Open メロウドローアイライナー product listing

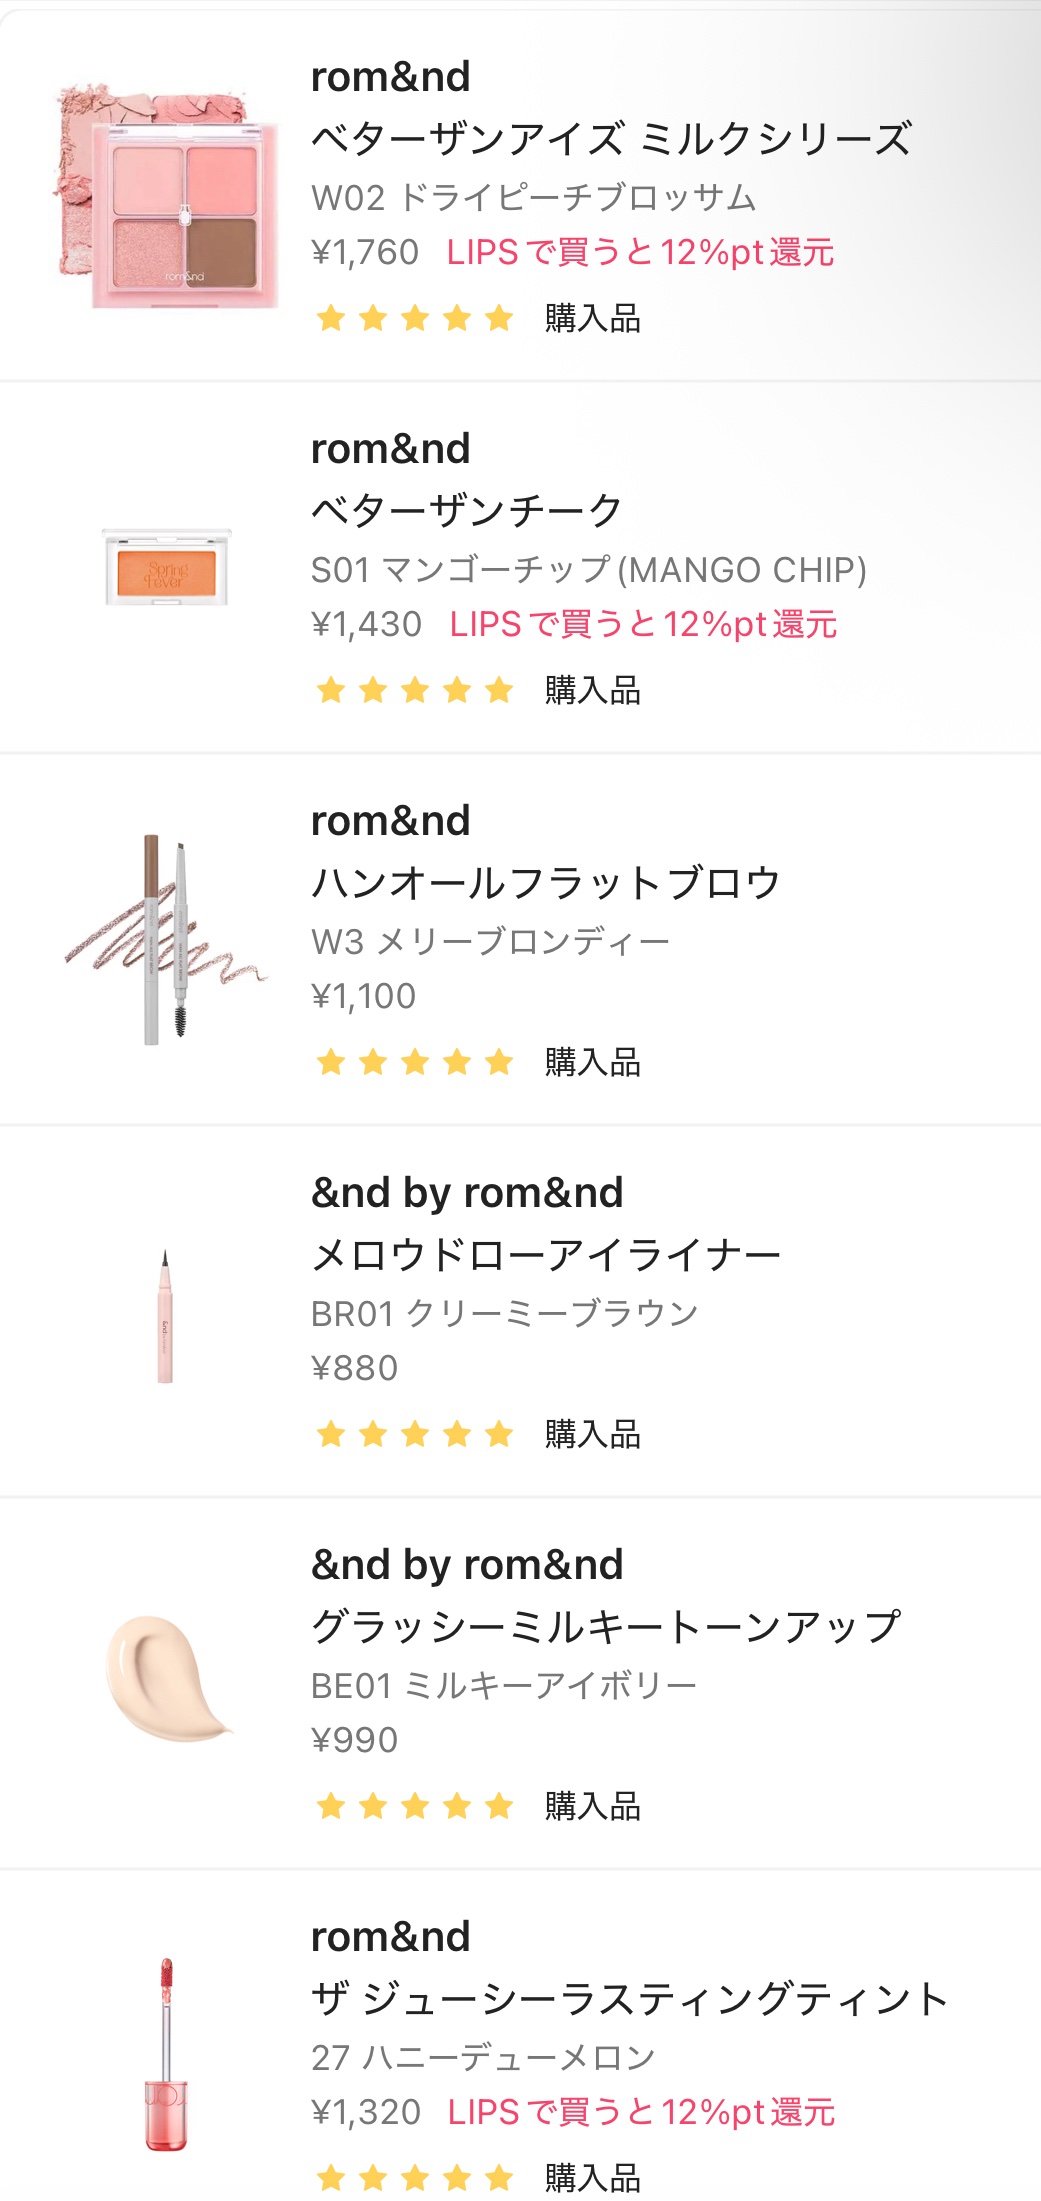pyautogui.click(x=546, y=1254)
